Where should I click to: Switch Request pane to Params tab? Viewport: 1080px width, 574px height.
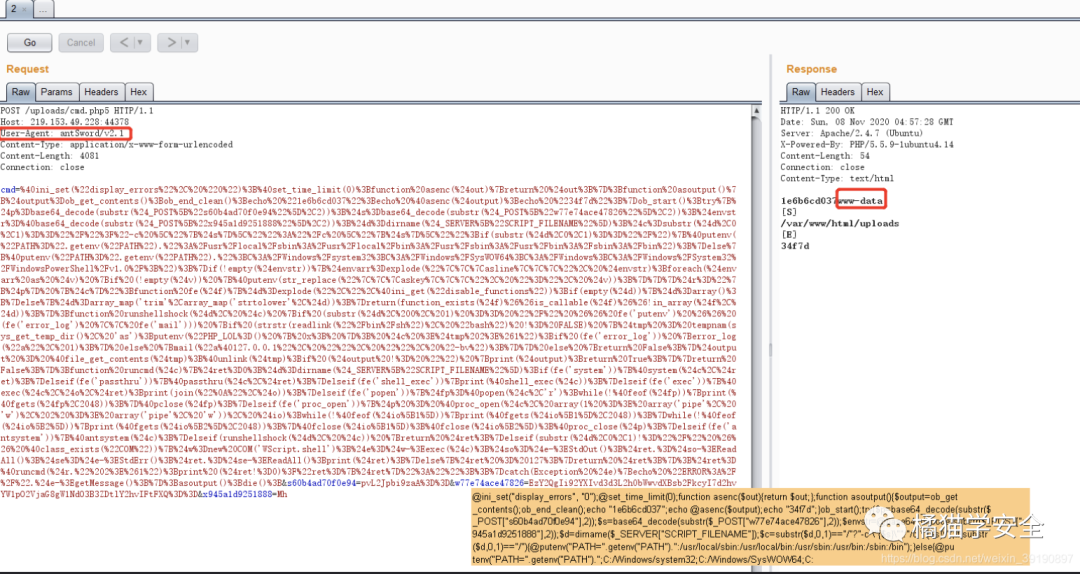(56, 92)
